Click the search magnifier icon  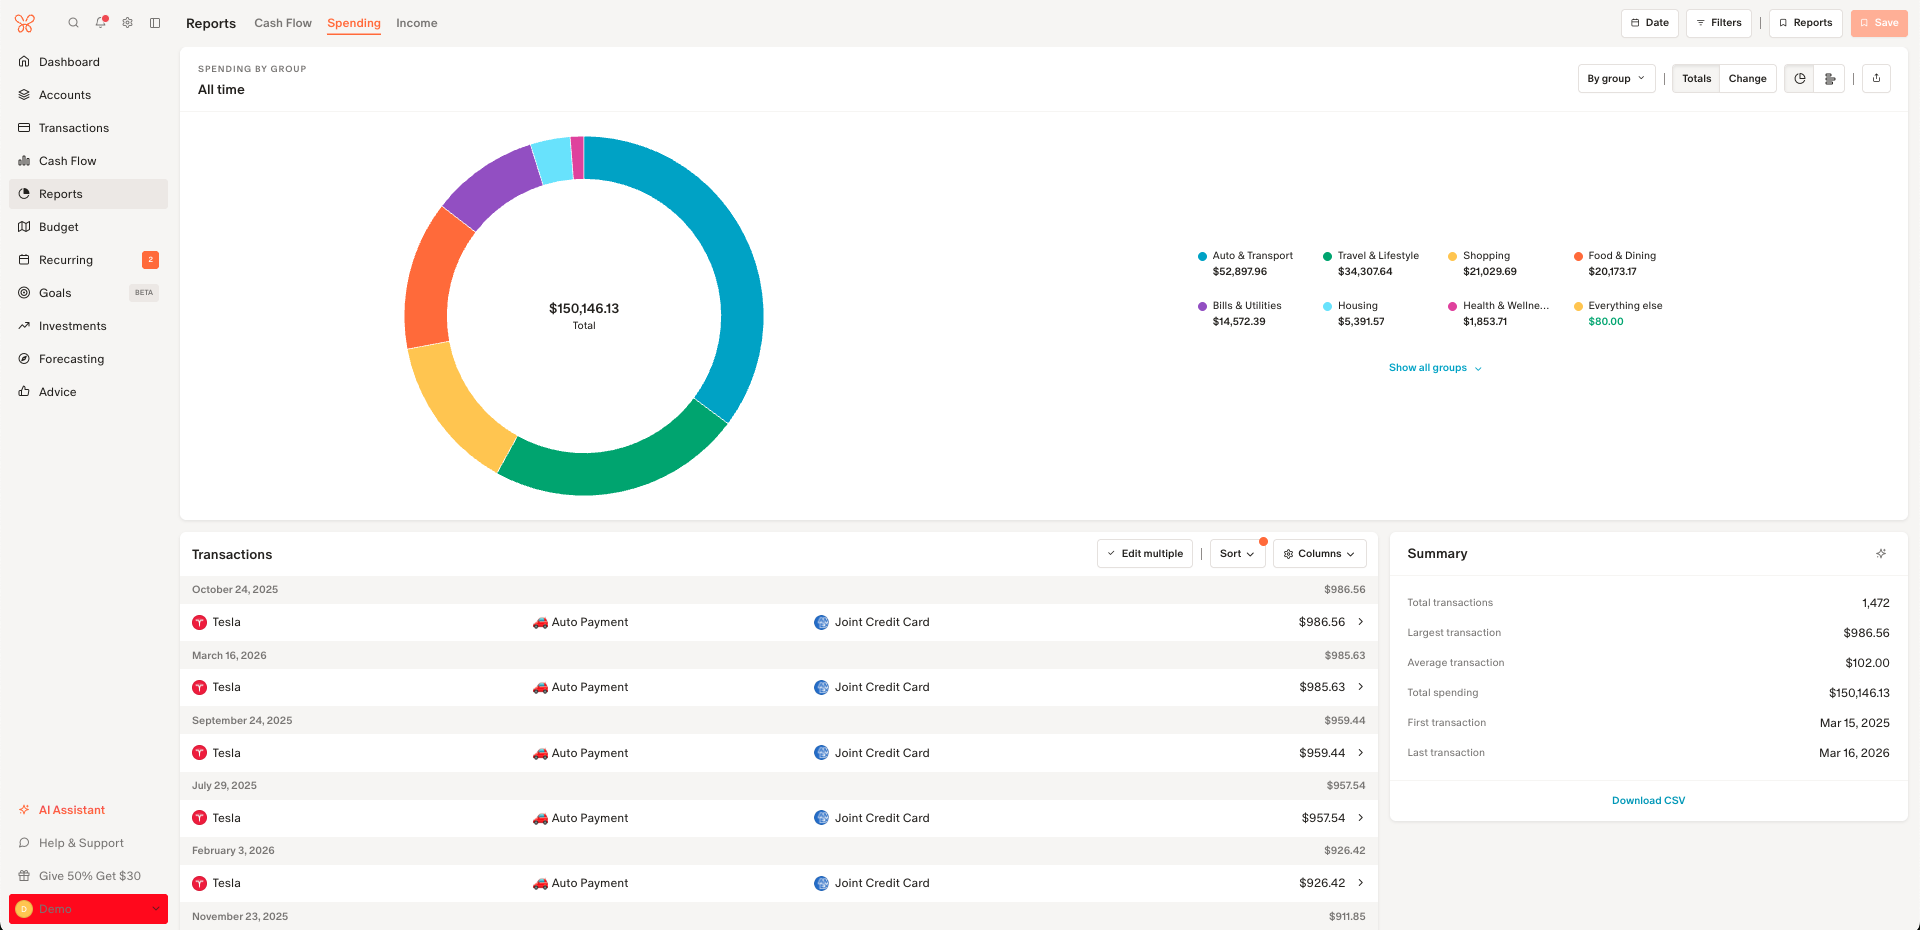tap(73, 23)
